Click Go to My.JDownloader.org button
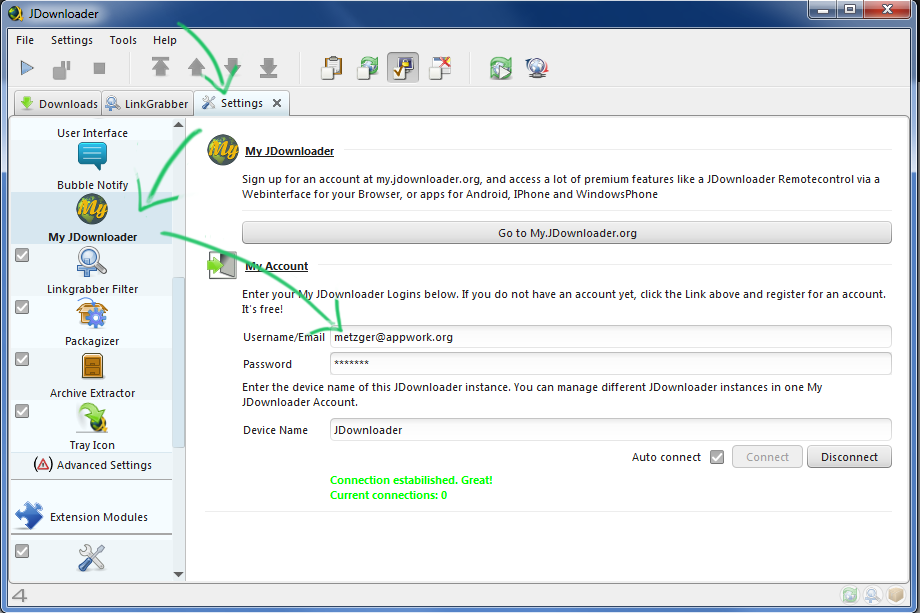Screen dimensions: 920x613 pos(567,233)
